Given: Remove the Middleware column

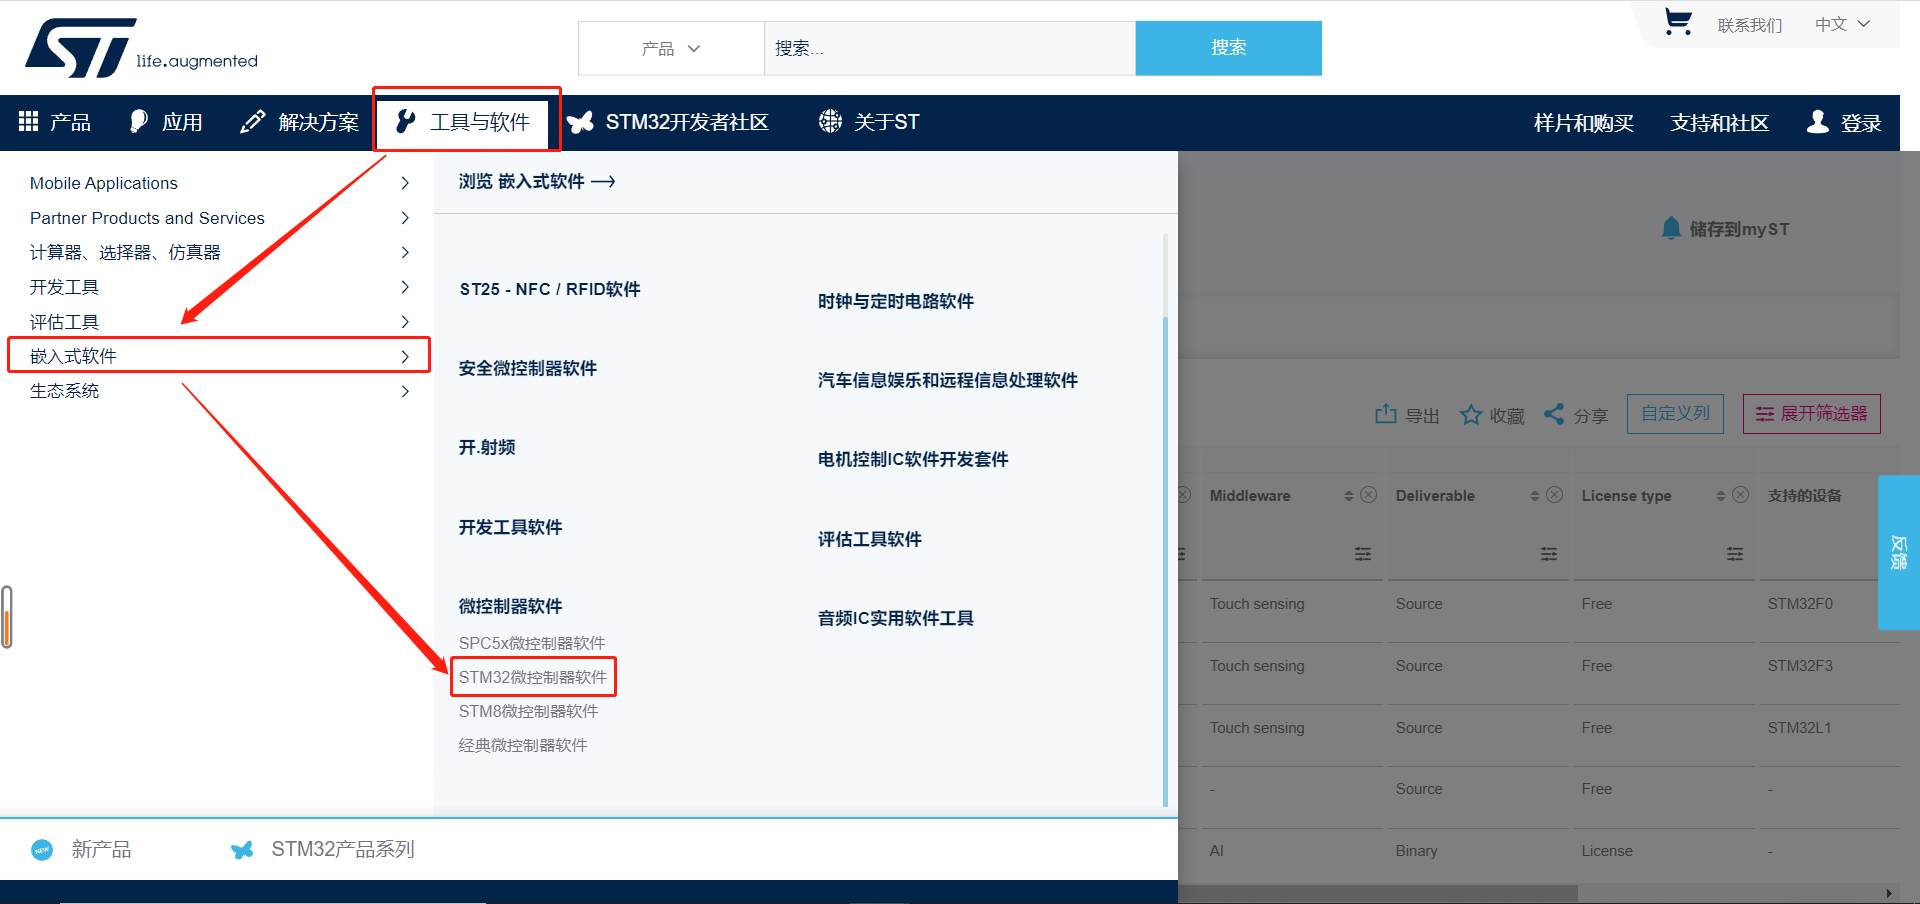Looking at the screenshot, I should pyautogui.click(x=1369, y=495).
